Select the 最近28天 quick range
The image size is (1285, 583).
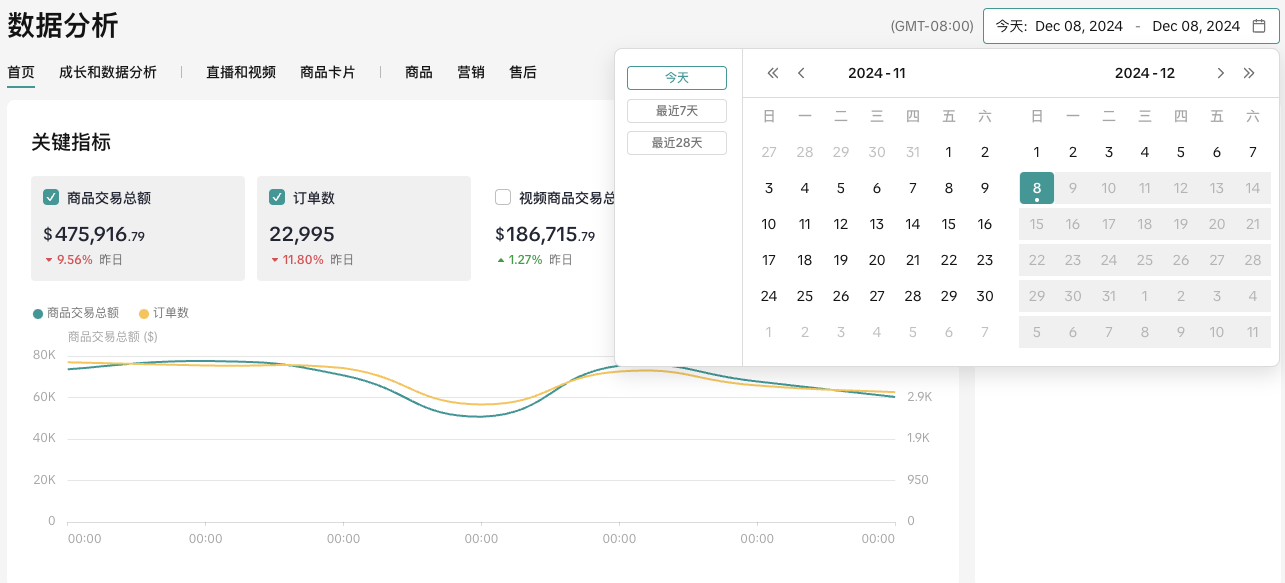click(x=677, y=143)
